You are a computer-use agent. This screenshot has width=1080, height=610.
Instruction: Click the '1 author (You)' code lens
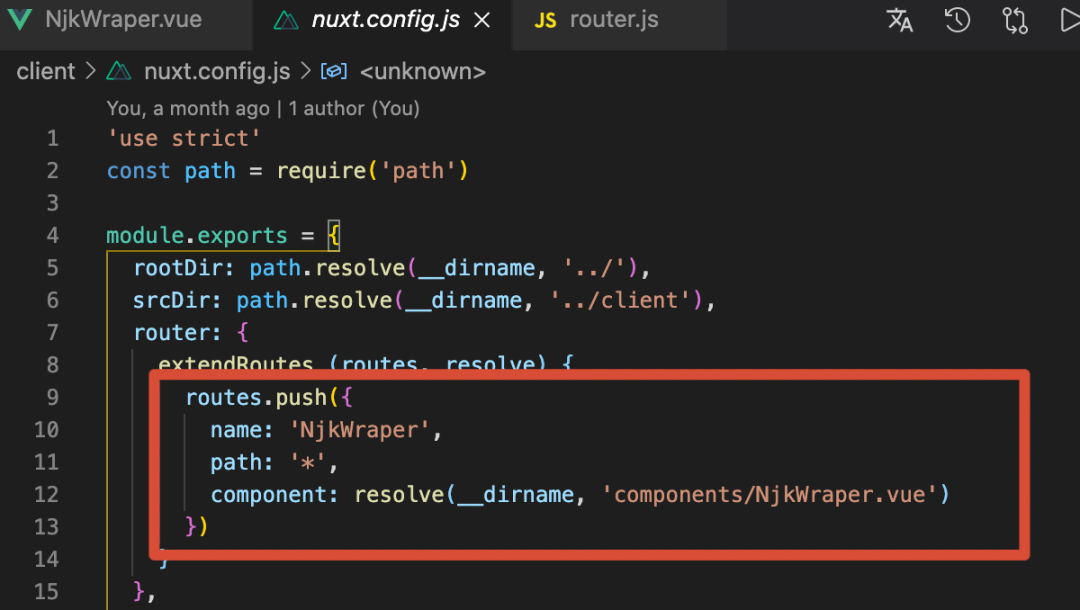[356, 108]
